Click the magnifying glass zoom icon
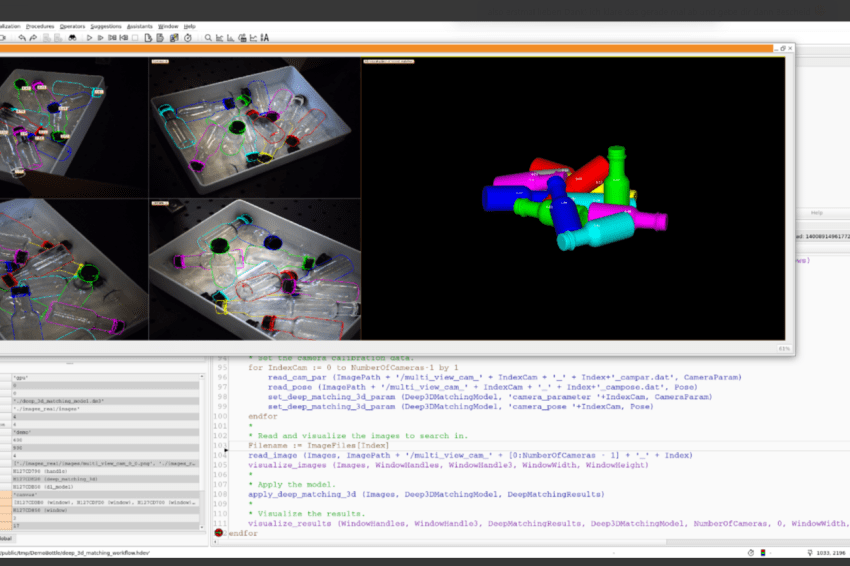850x566 pixels. point(208,38)
